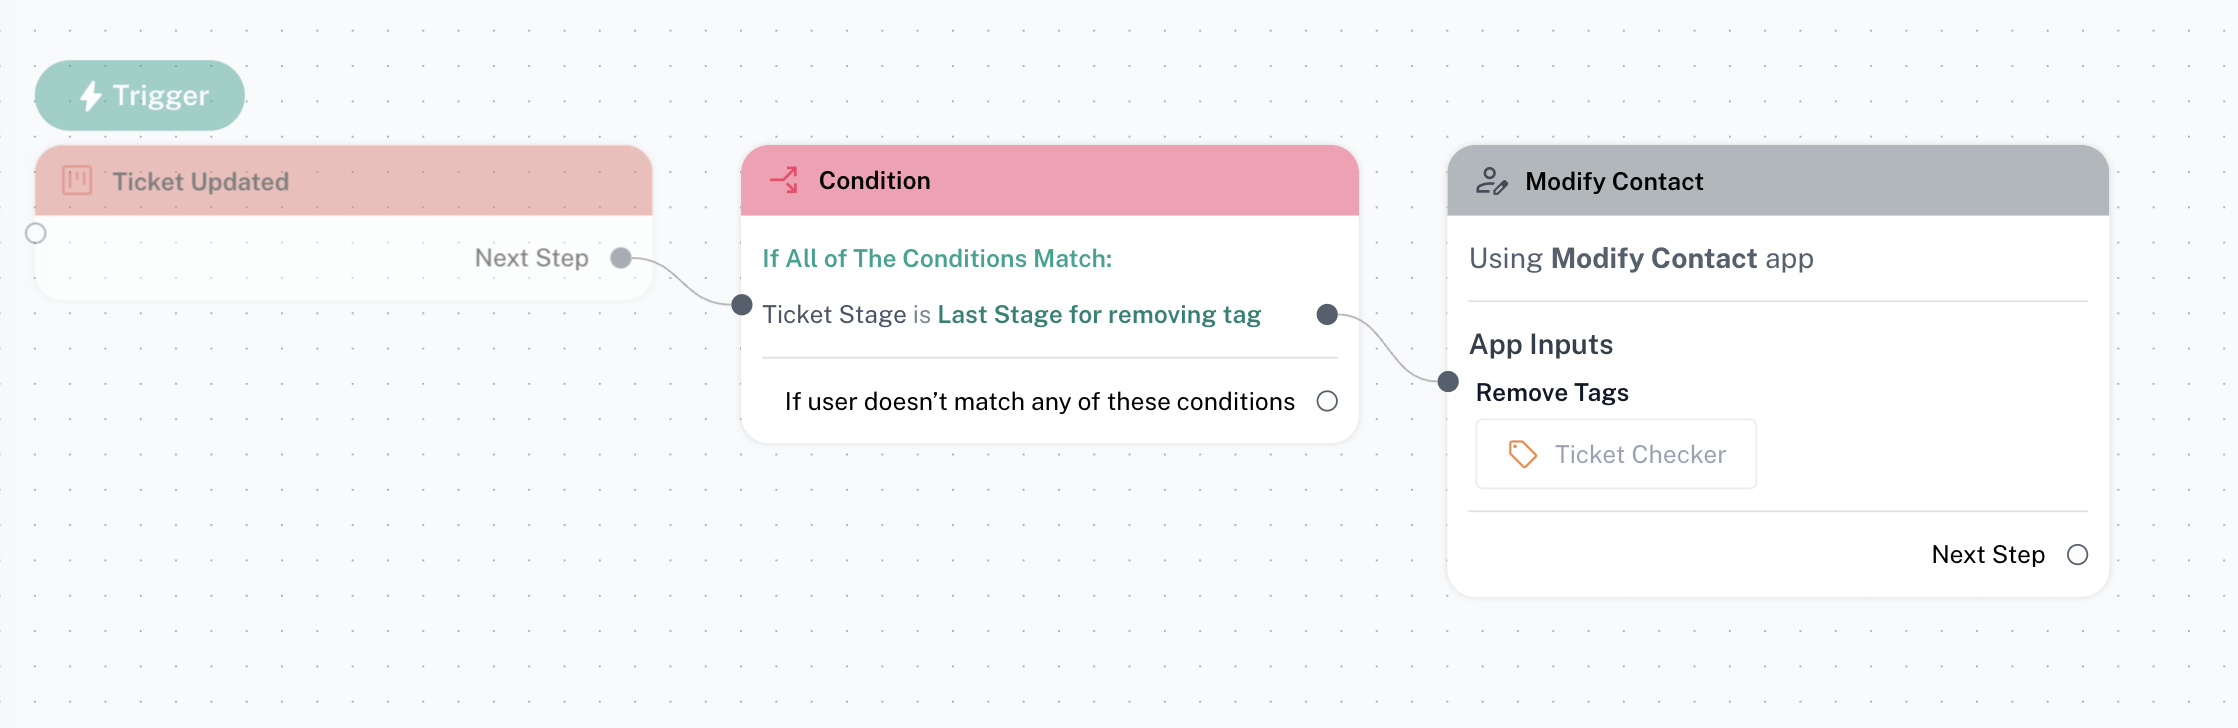Click the Modify Contact person-edit icon
2238x728 pixels.
(x=1491, y=181)
